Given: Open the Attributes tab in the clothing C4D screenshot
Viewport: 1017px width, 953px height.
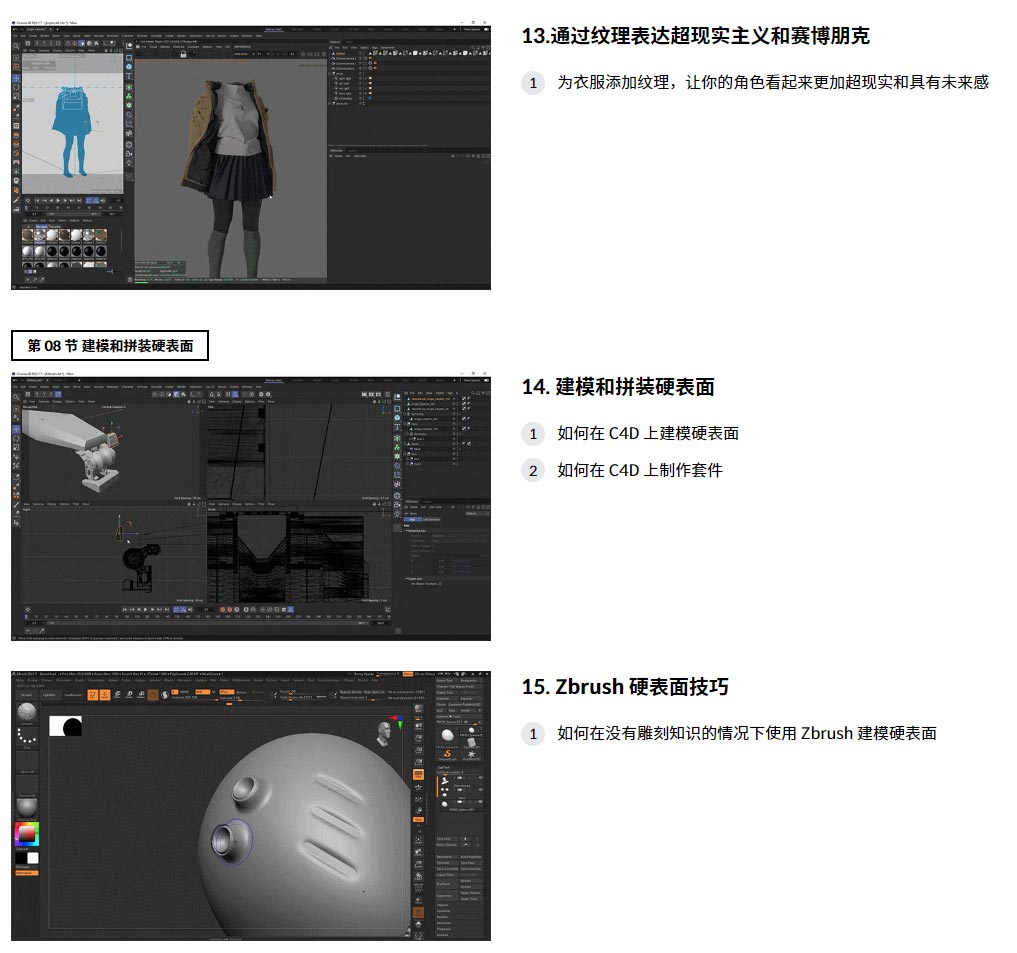Looking at the screenshot, I should click(x=336, y=151).
